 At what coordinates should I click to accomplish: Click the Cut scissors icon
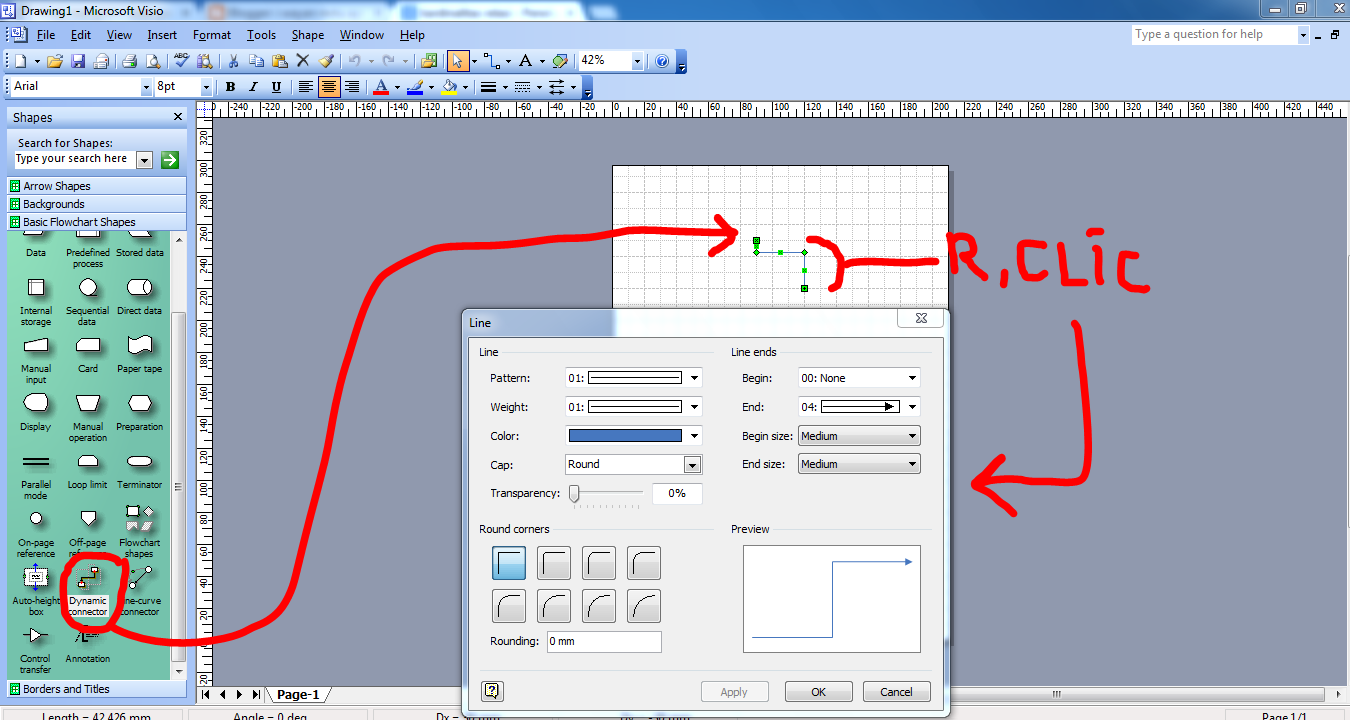pyautogui.click(x=233, y=61)
